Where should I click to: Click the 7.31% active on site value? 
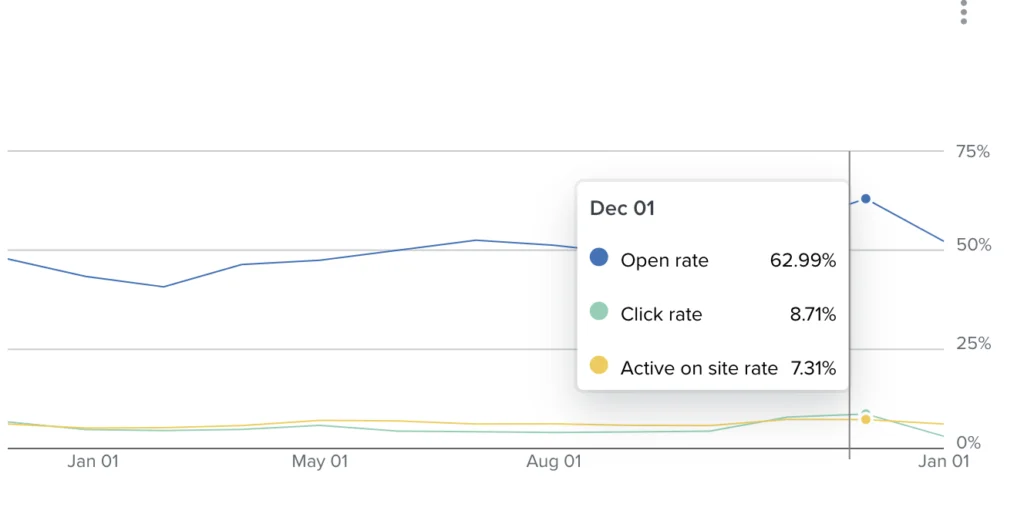pyautogui.click(x=813, y=368)
